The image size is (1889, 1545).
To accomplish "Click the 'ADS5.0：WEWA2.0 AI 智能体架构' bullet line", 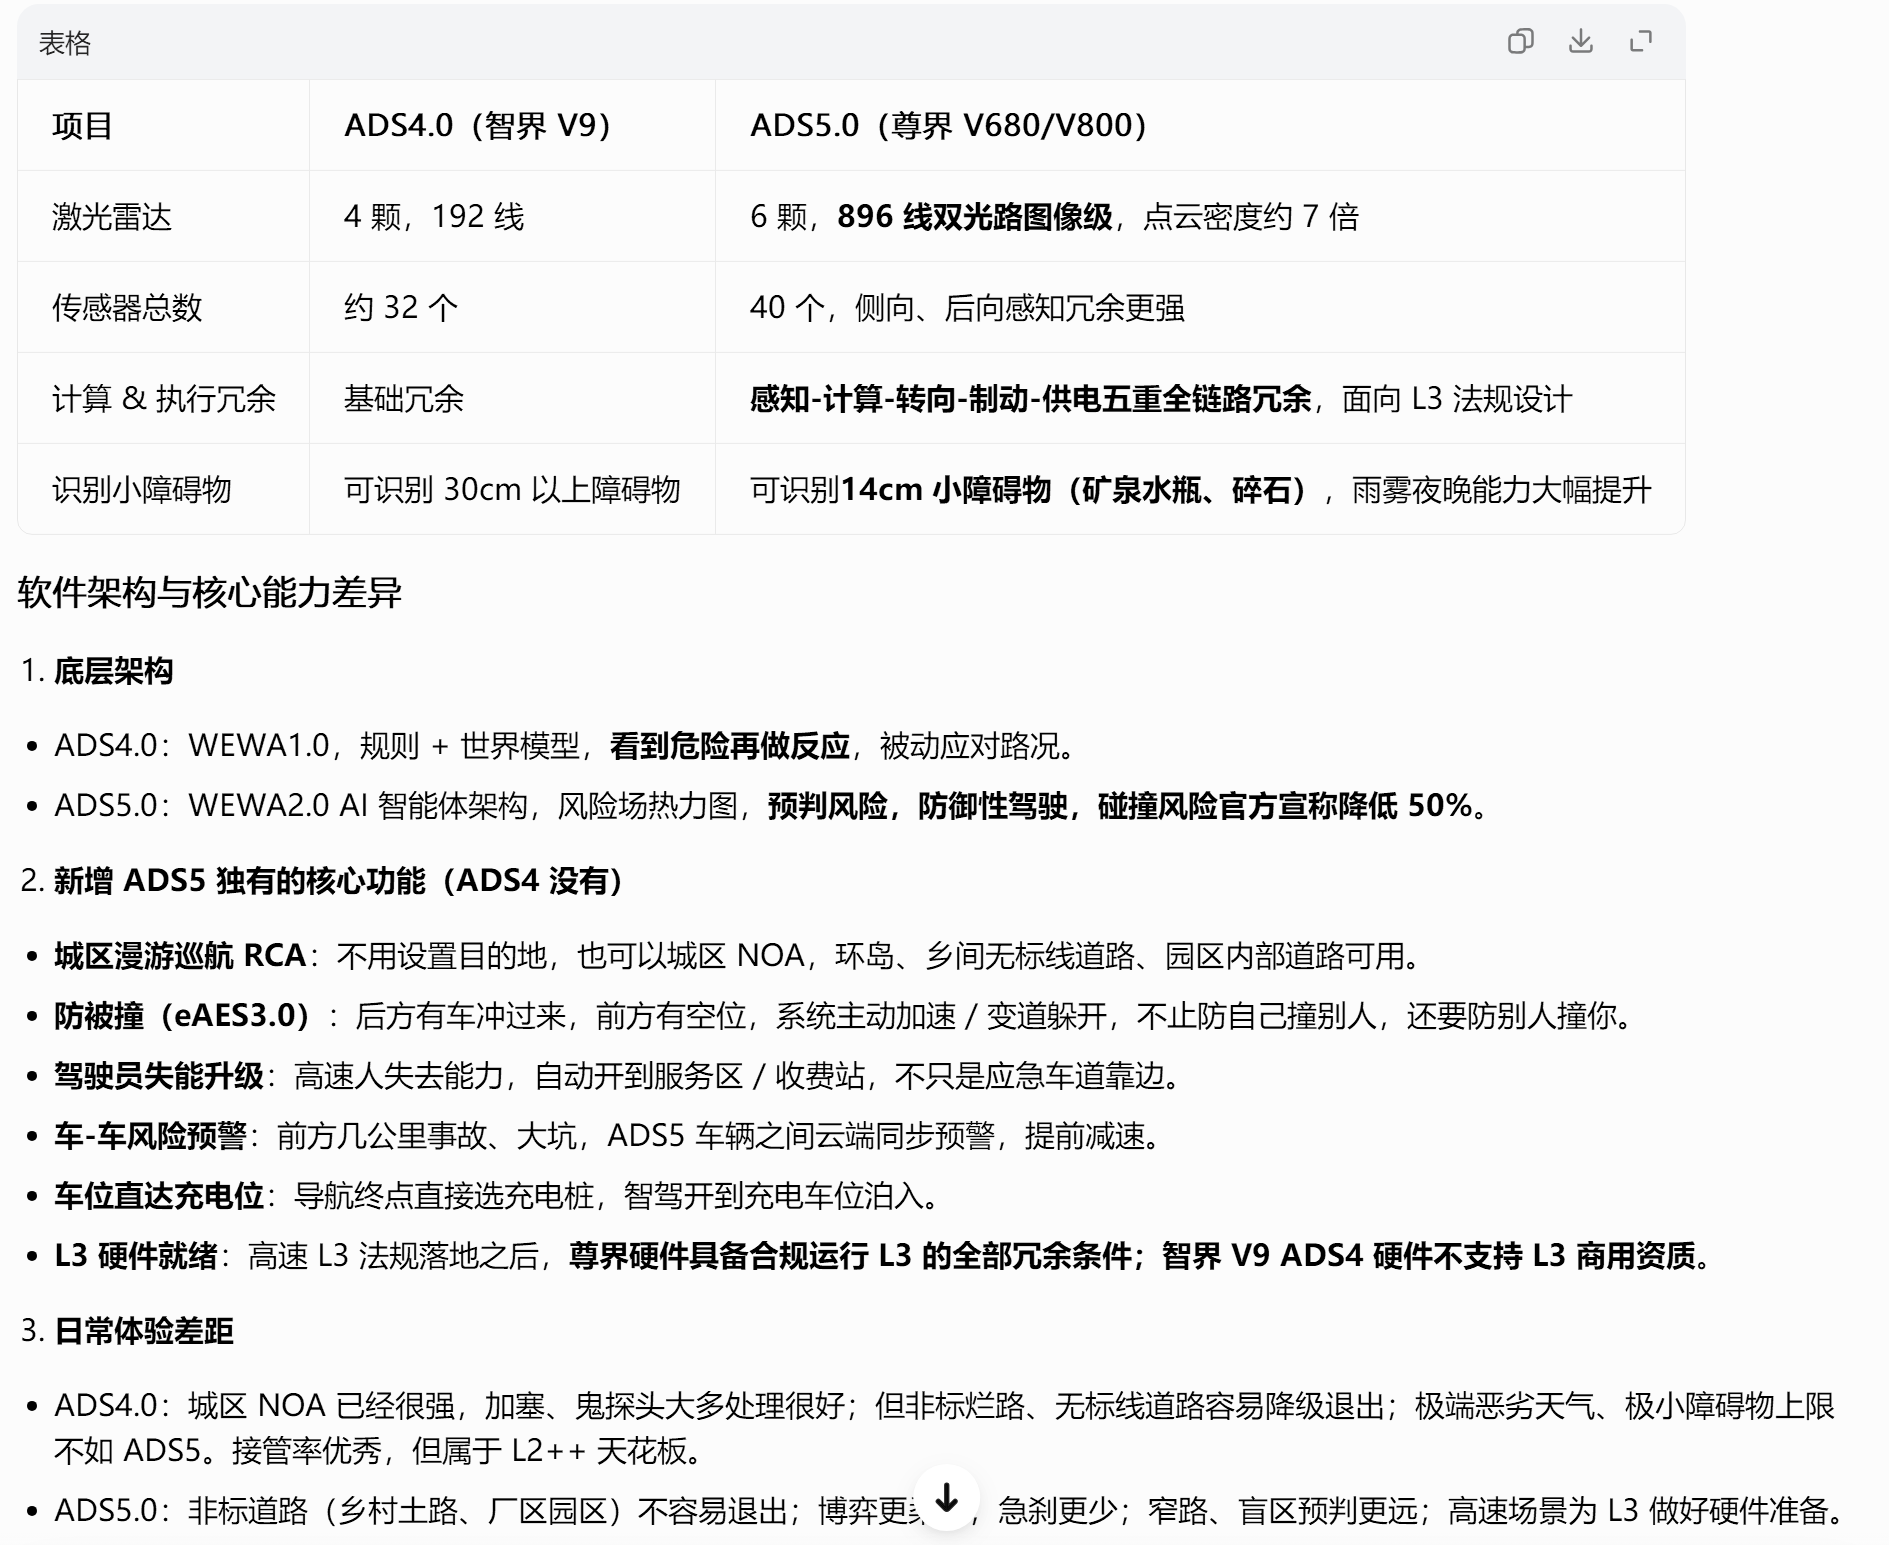I will pyautogui.click(x=771, y=806).
